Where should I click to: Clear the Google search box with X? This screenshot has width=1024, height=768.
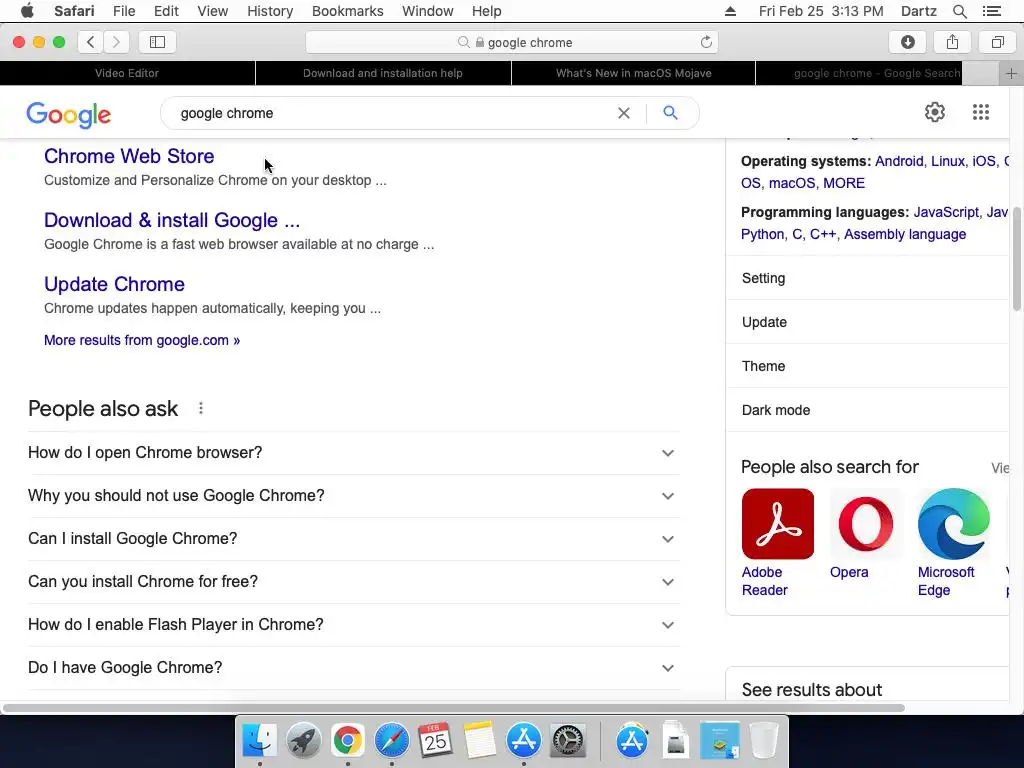624,113
